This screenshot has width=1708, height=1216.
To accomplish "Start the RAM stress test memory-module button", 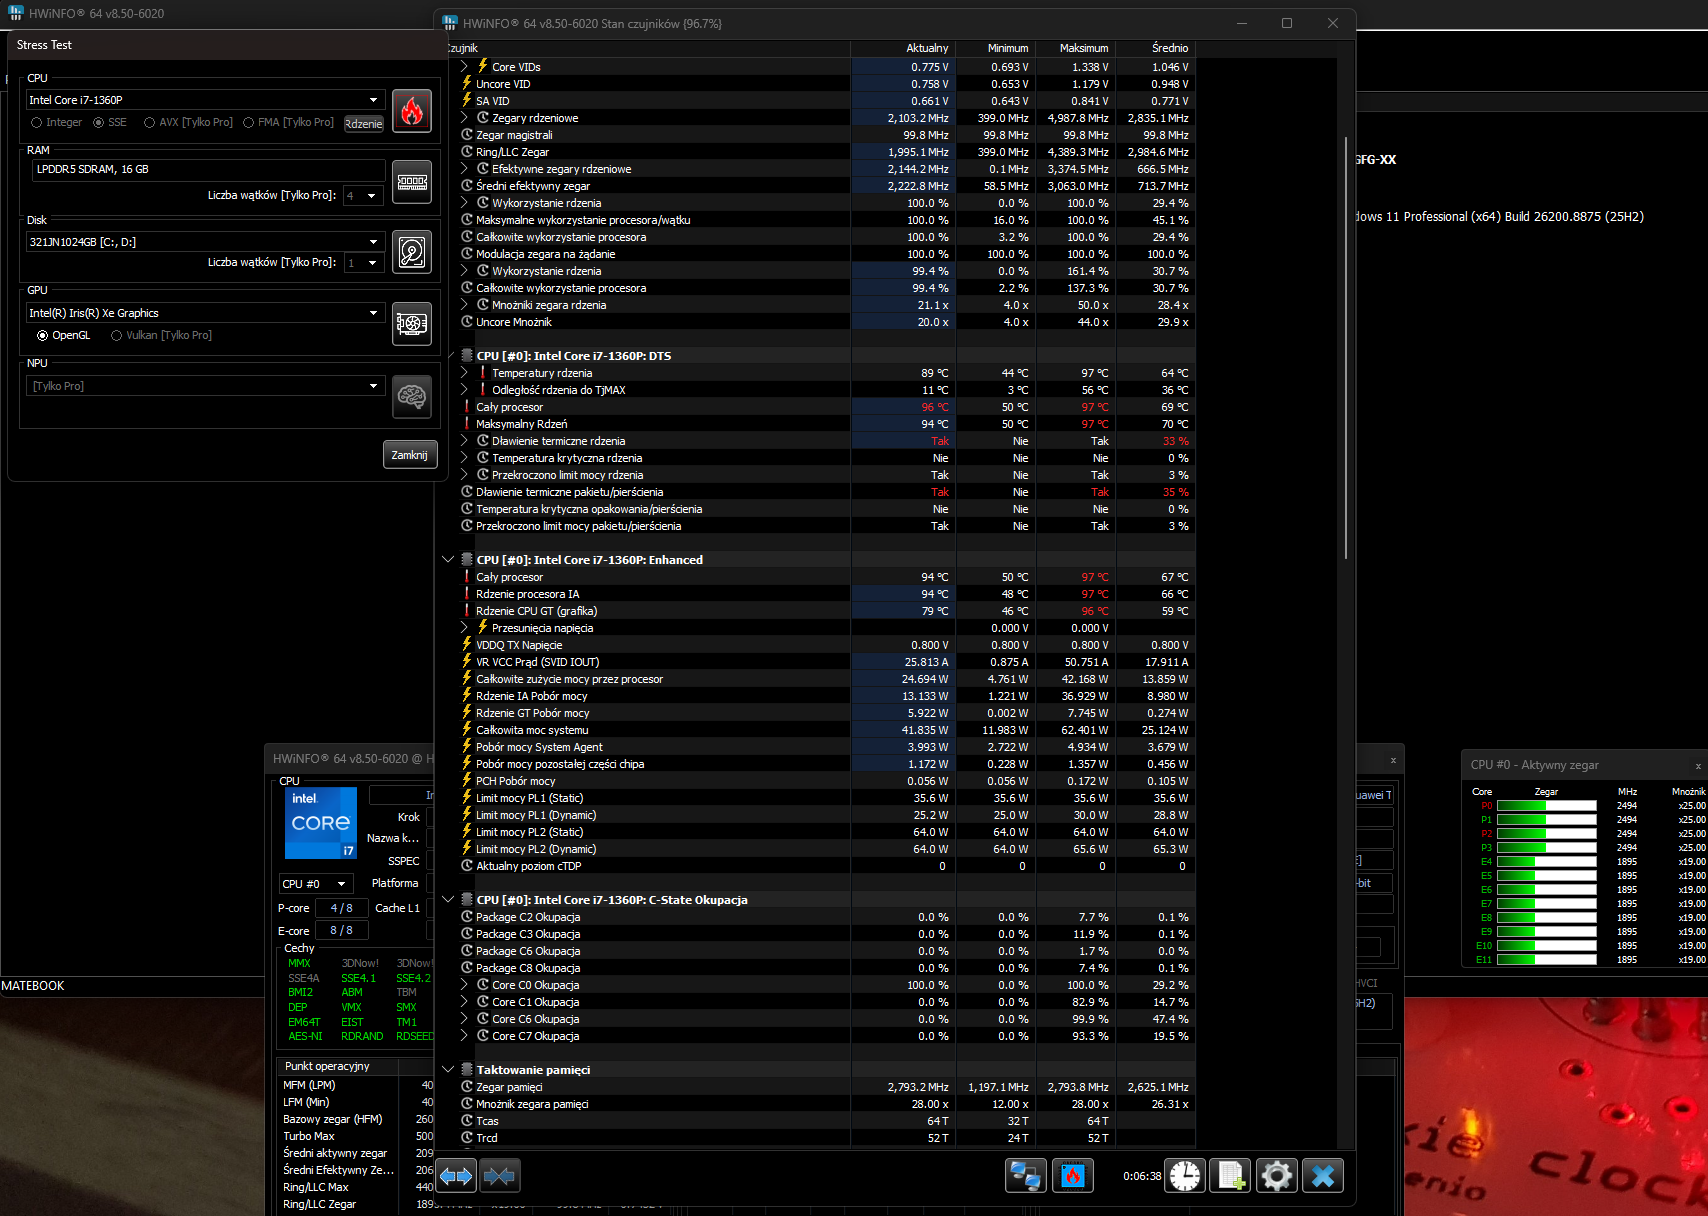I will pos(411,182).
